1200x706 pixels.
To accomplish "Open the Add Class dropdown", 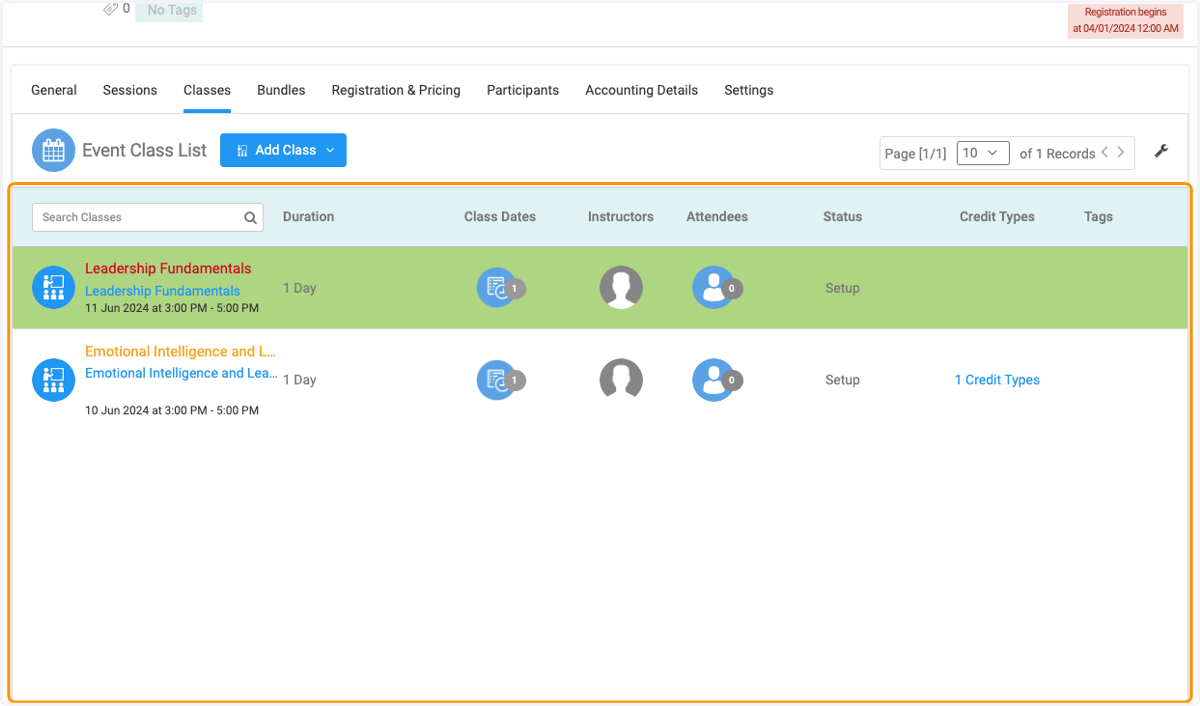I will tap(283, 150).
